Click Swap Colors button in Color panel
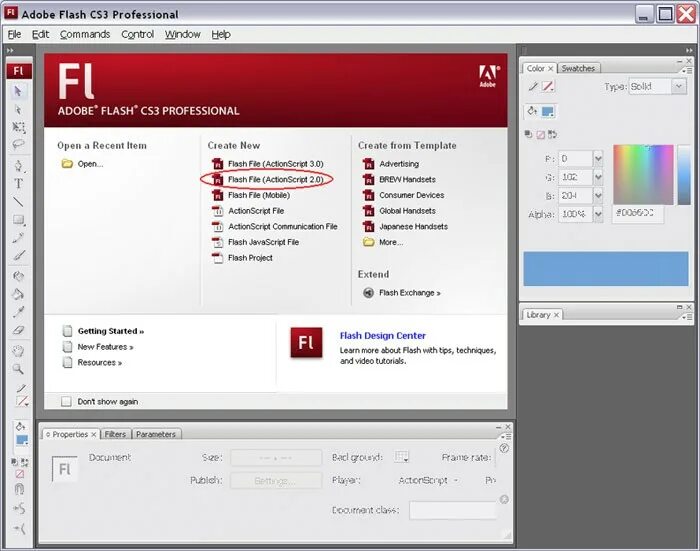This screenshot has height=551, width=700. click(553, 134)
